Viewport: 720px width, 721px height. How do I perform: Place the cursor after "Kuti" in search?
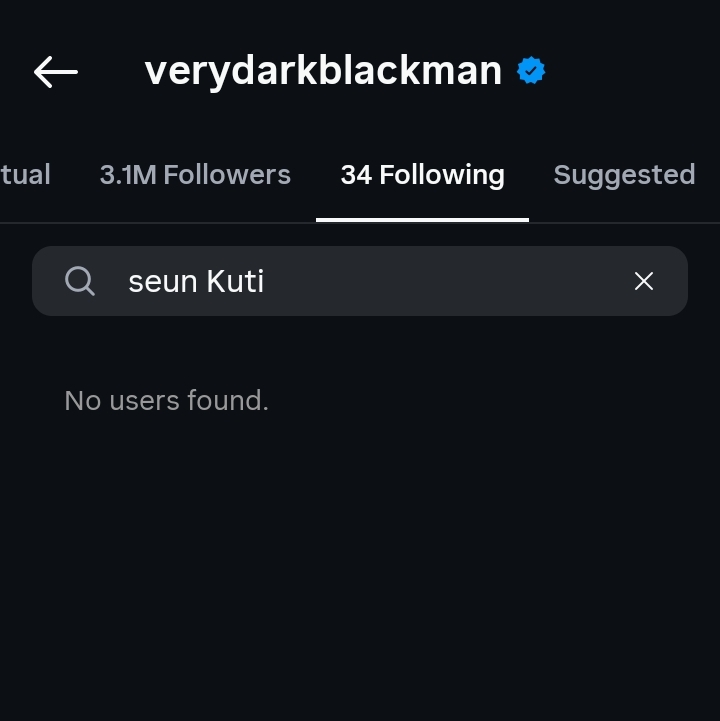click(266, 281)
